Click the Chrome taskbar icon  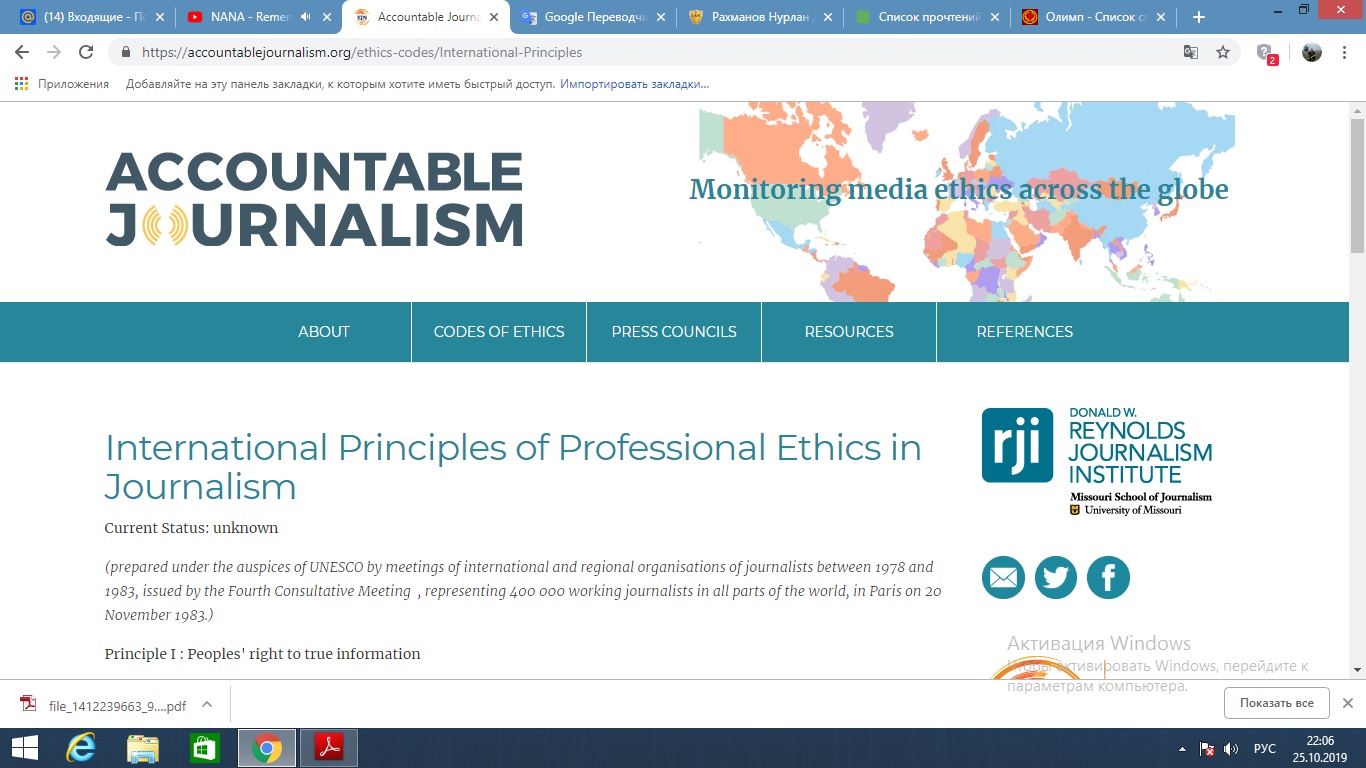tap(266, 747)
